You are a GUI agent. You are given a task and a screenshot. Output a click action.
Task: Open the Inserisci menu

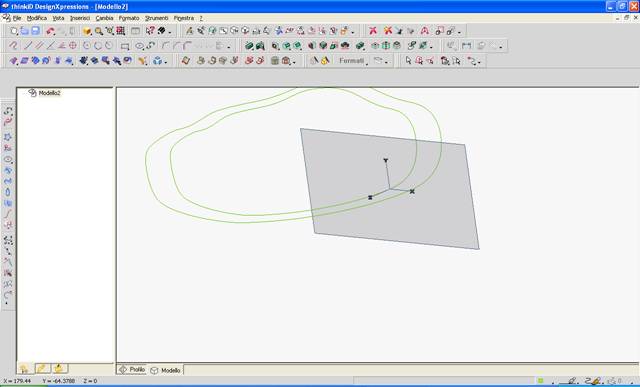(x=80, y=18)
